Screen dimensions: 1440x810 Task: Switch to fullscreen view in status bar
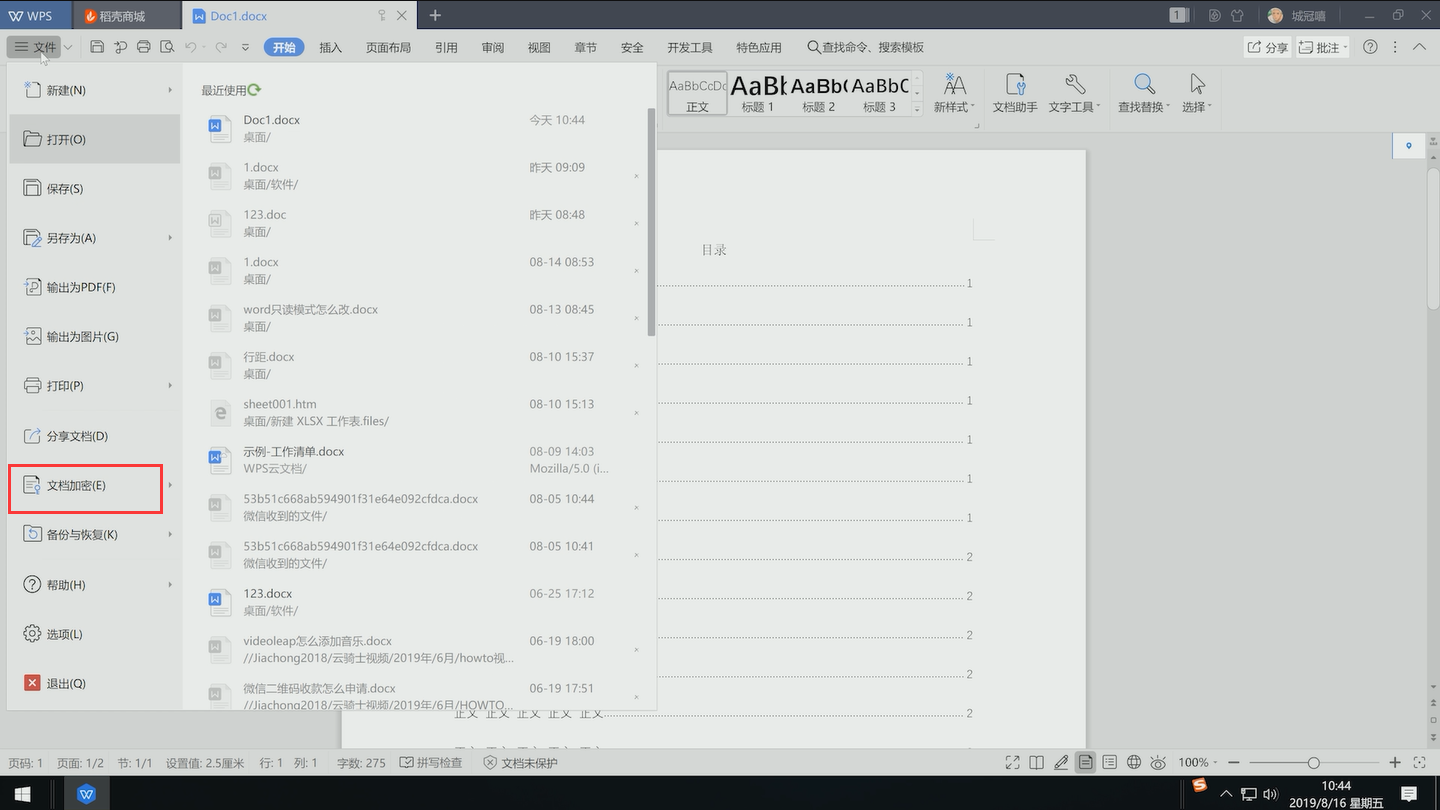tap(1012, 763)
